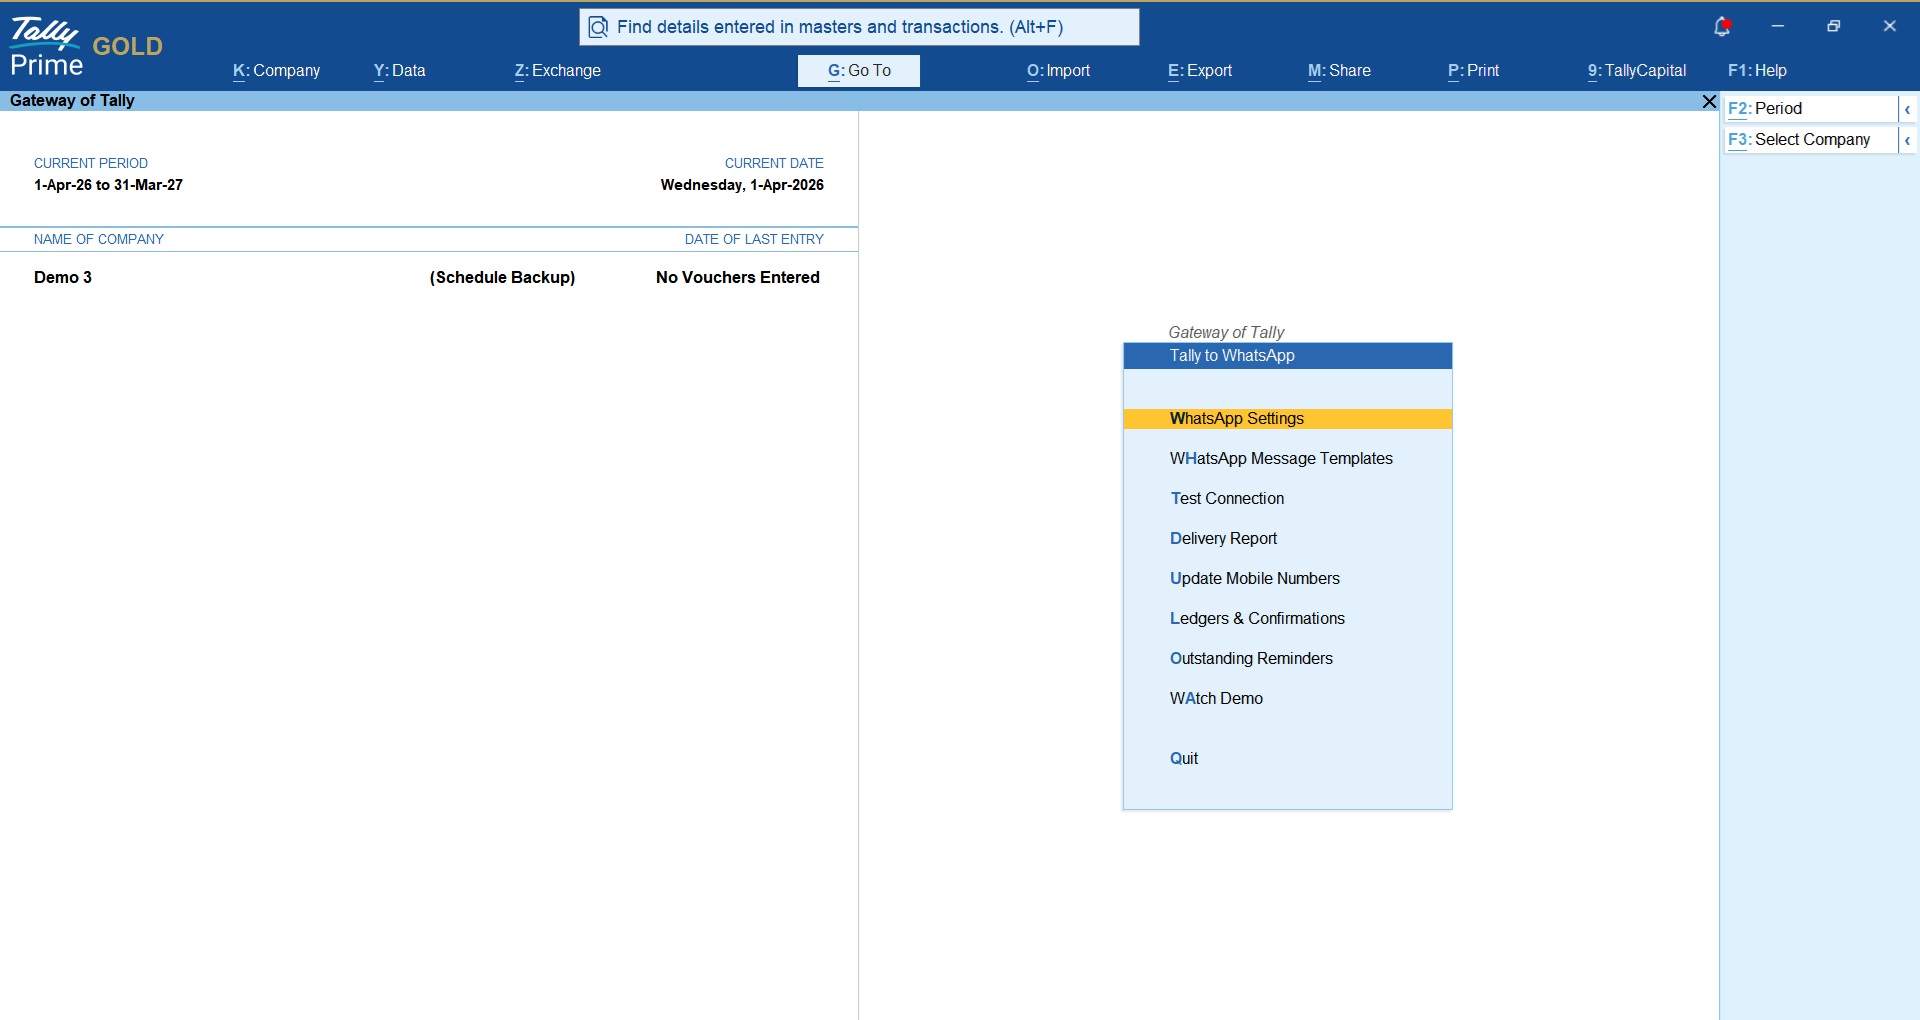This screenshot has height=1020, width=1920.
Task: Open the Company menu
Action: (x=276, y=71)
